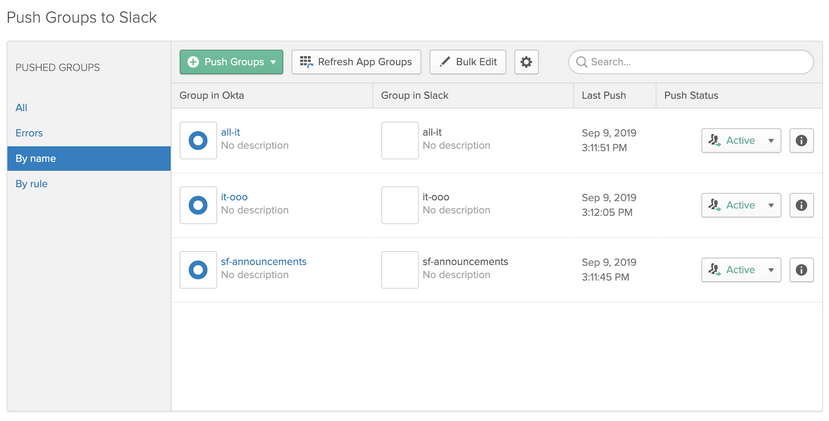This screenshot has height=421, width=829.
Task: Open the all-it group link
Action: pos(231,132)
